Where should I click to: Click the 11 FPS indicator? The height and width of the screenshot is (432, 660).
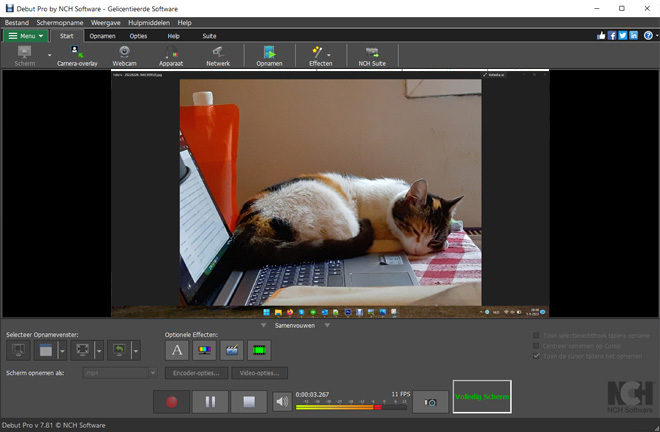point(401,394)
